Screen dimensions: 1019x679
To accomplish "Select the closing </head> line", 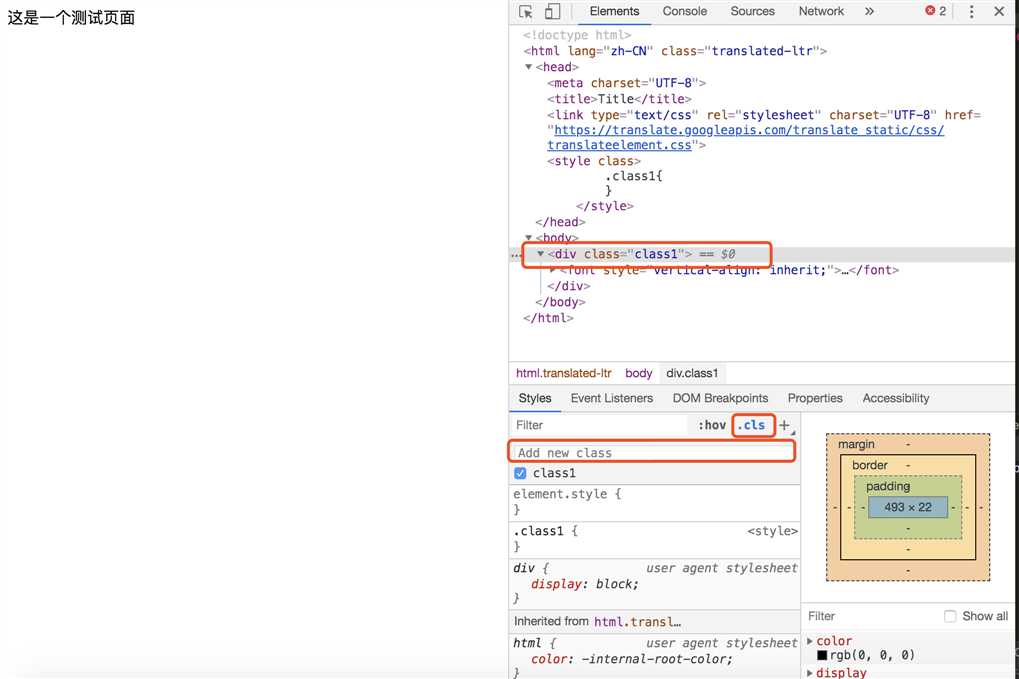I will click(x=560, y=222).
